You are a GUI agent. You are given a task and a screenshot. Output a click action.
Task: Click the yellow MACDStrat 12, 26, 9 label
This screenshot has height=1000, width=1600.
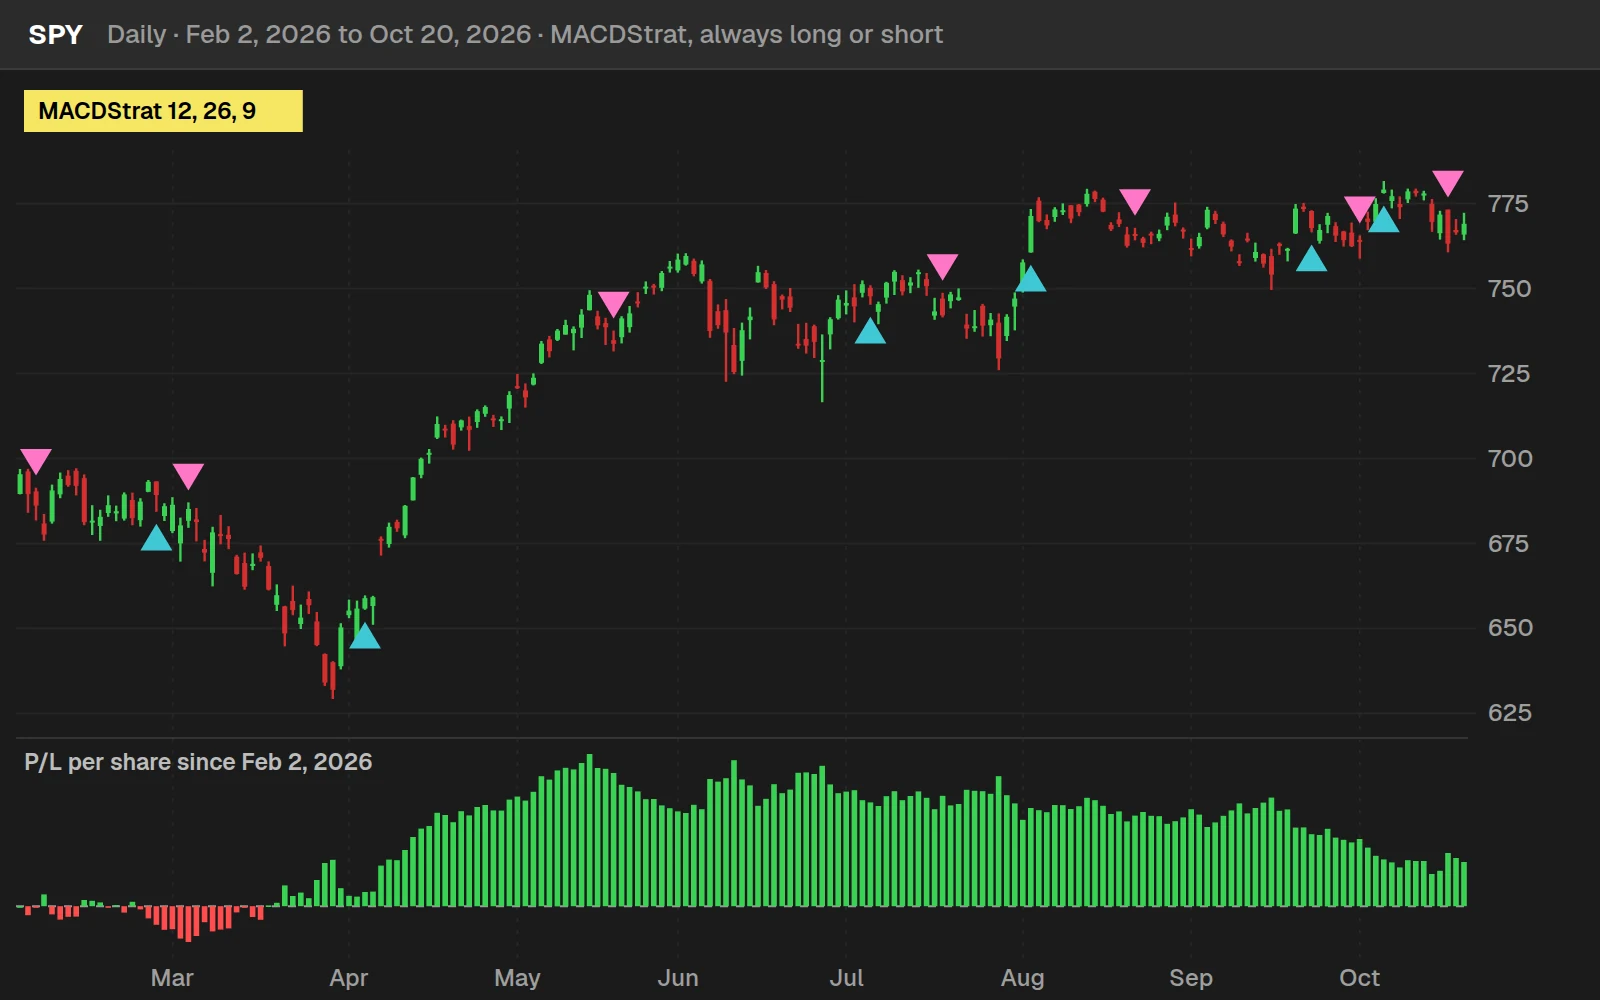[x=163, y=111]
